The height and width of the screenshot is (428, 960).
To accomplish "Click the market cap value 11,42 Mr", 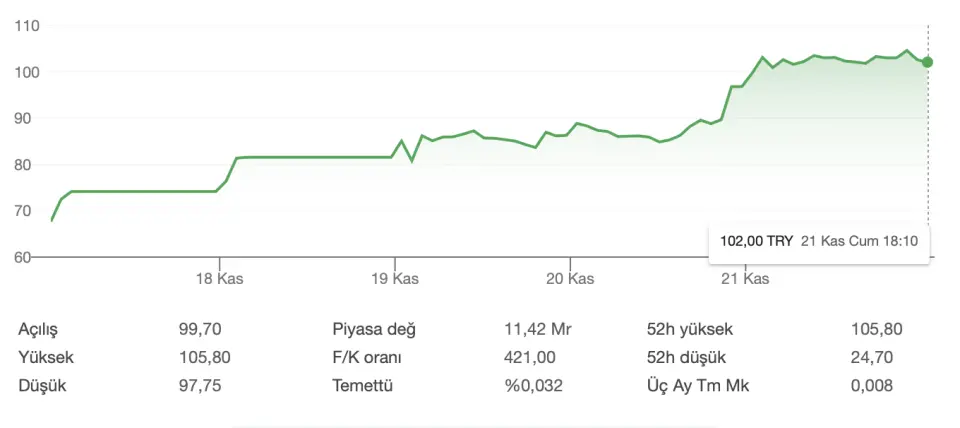I will click(538, 328).
